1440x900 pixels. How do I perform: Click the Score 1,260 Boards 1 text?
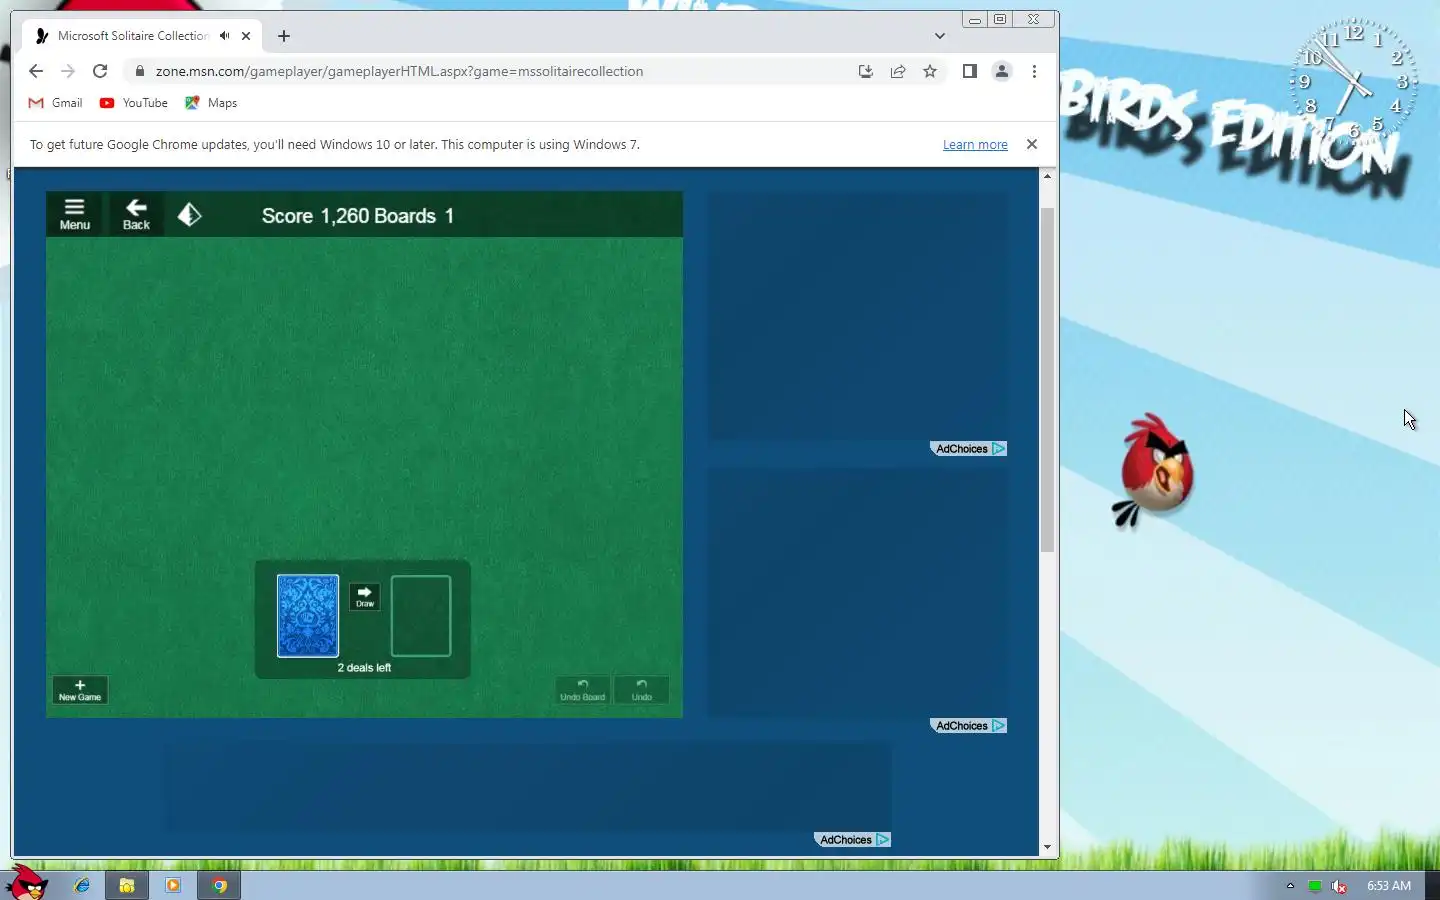[358, 216]
